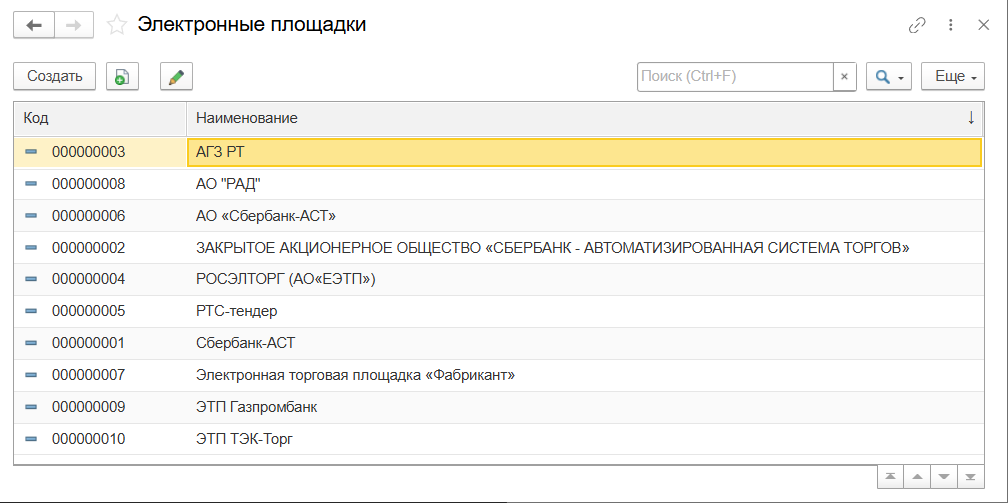1008x503 pixels.
Task: Select the Сбербанк-АСТ entry with code 000000001
Action: (585, 343)
